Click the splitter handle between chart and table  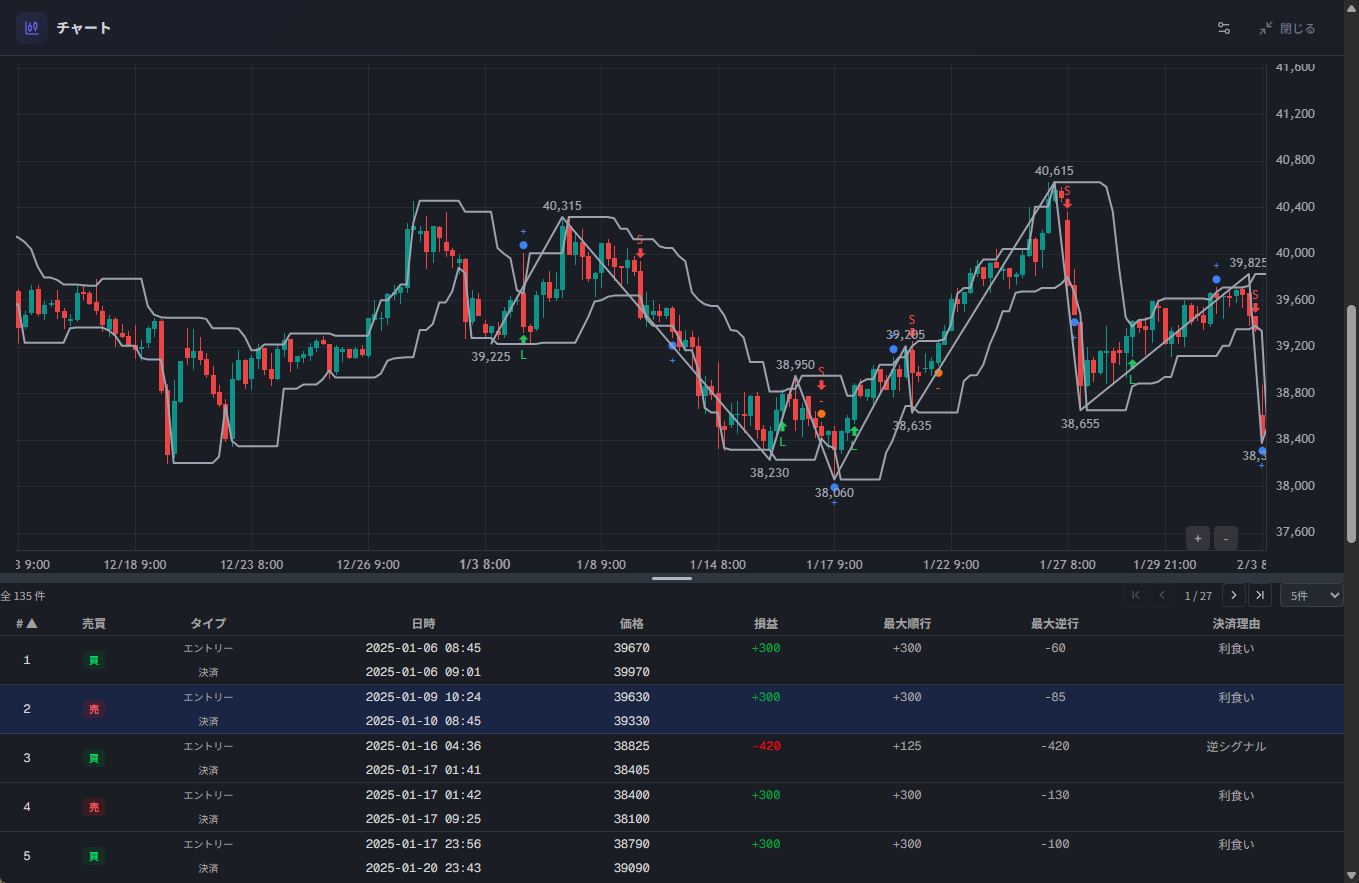point(672,578)
